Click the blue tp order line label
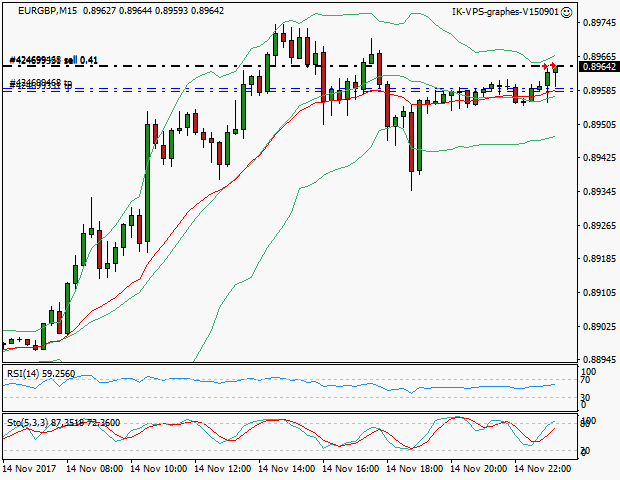The width and height of the screenshot is (620, 480). click(x=41, y=83)
